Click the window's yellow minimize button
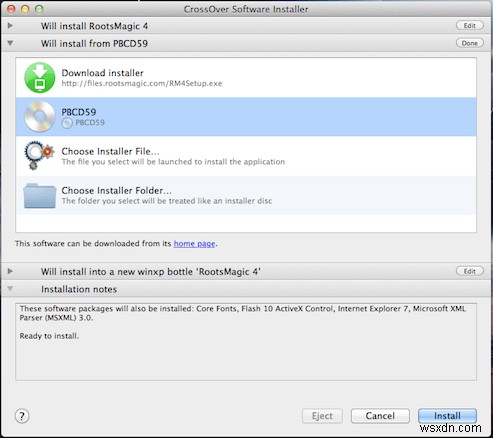 [25, 9]
